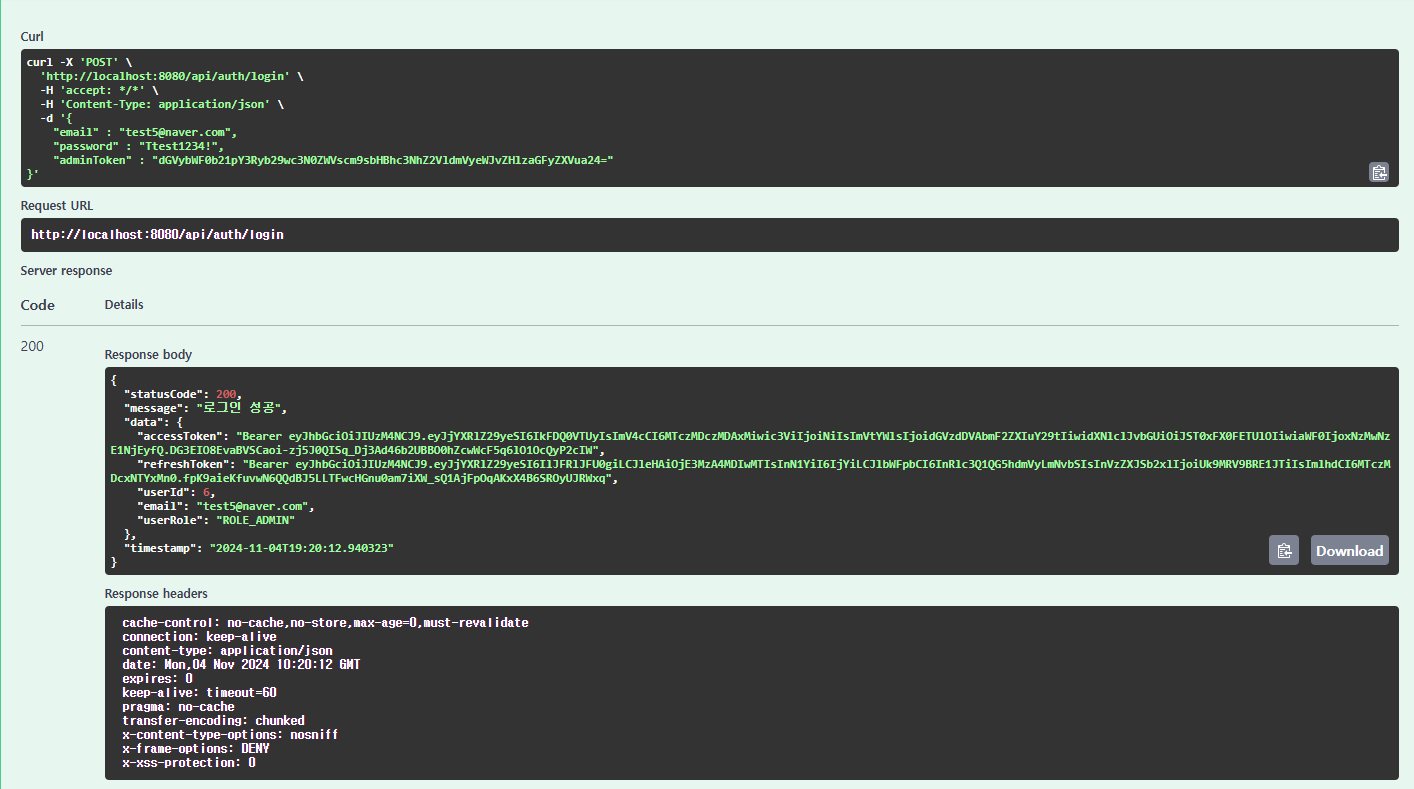Click the "Server response" heading
The height and width of the screenshot is (789, 1414).
66,270
